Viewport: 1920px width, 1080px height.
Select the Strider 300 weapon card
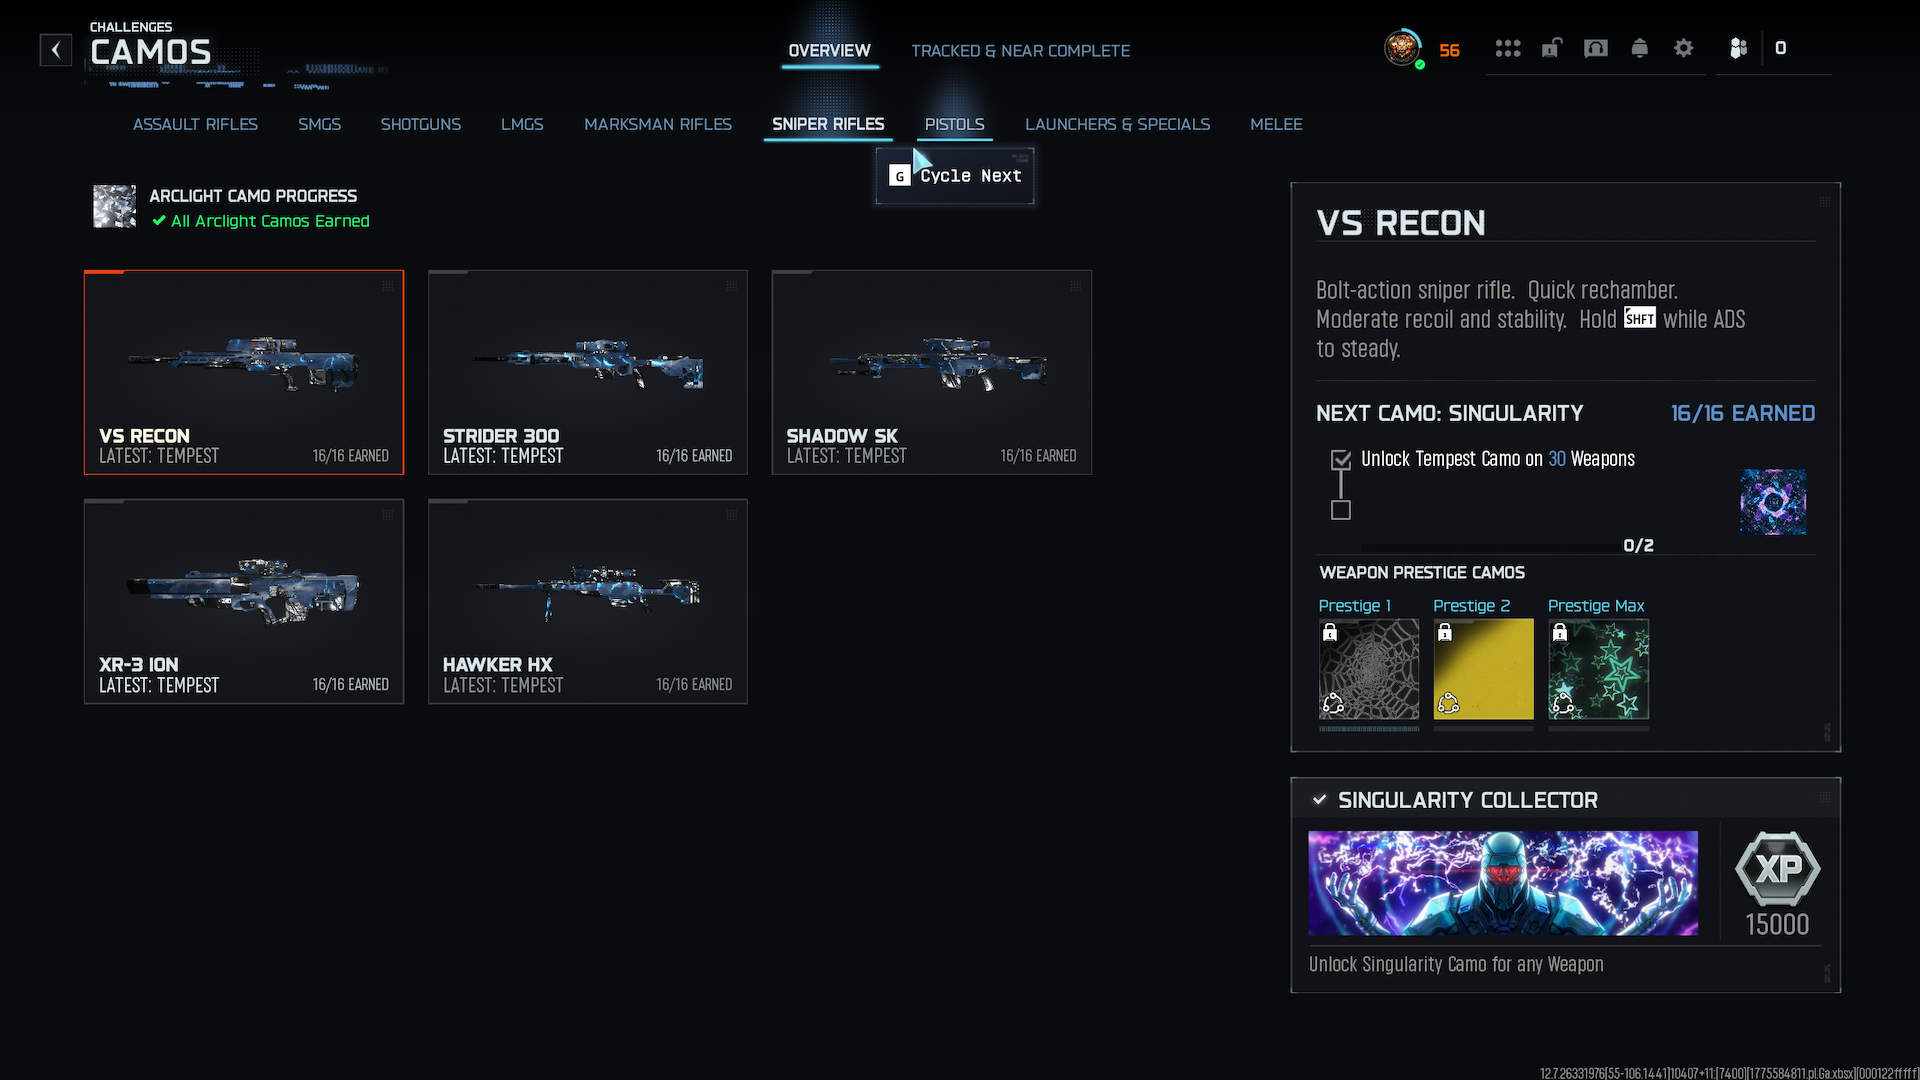coord(588,372)
